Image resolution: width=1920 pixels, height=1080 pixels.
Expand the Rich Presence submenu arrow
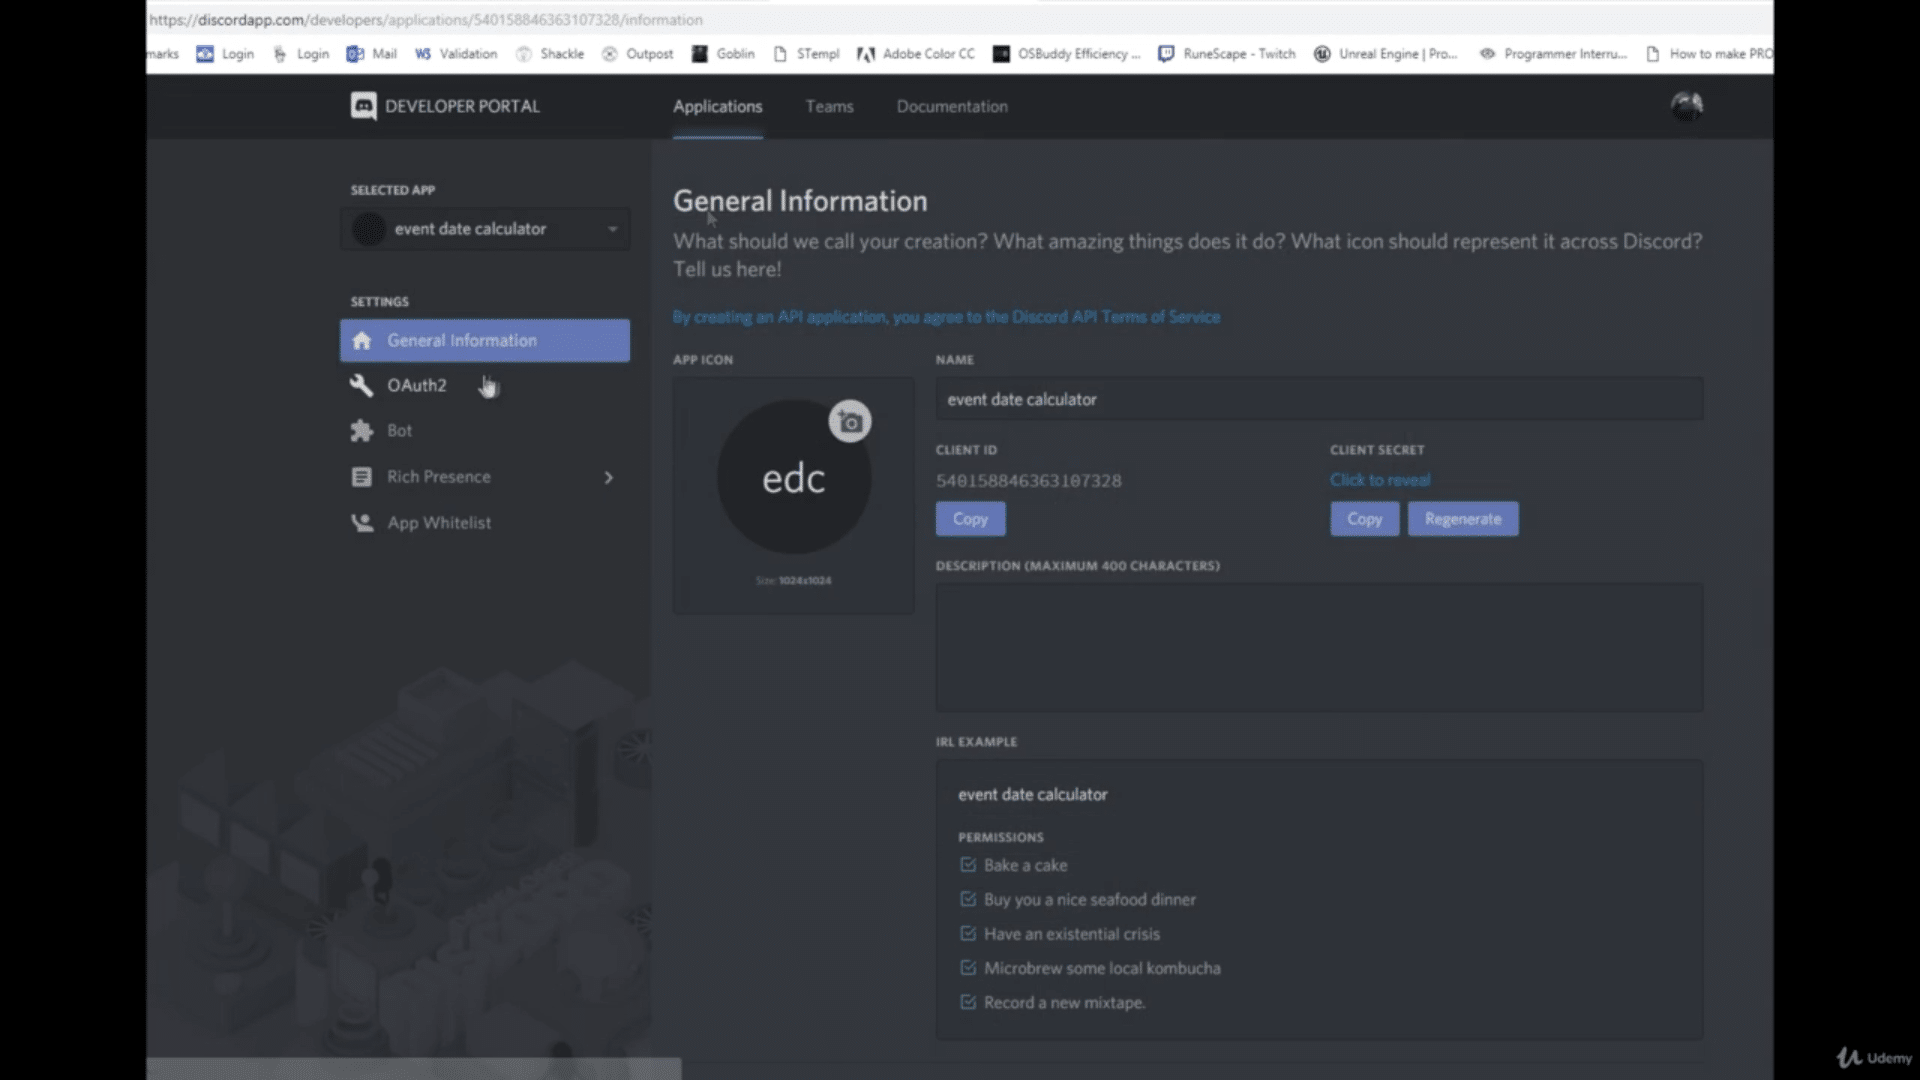pos(608,476)
